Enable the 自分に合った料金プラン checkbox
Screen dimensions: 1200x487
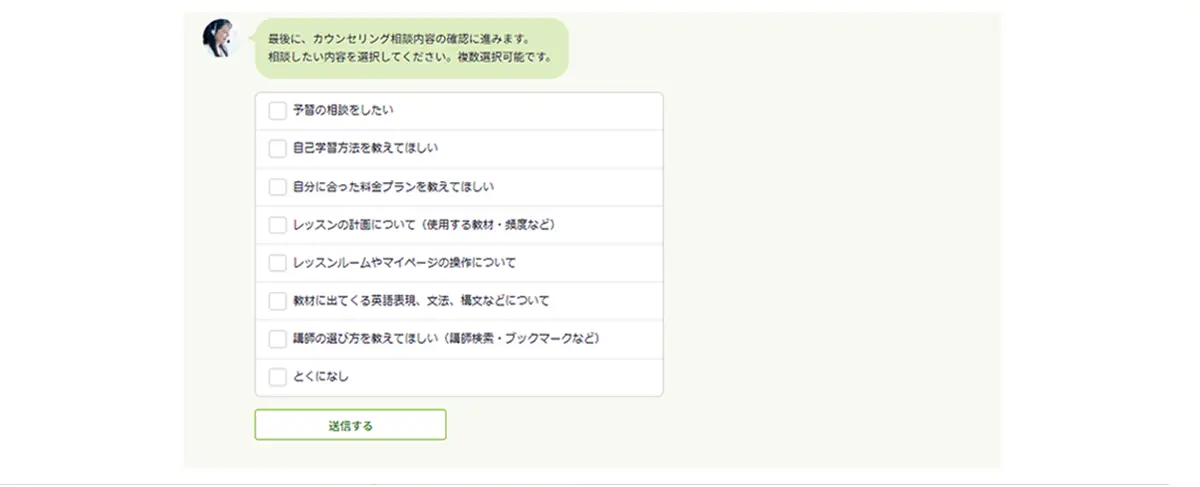[278, 187]
